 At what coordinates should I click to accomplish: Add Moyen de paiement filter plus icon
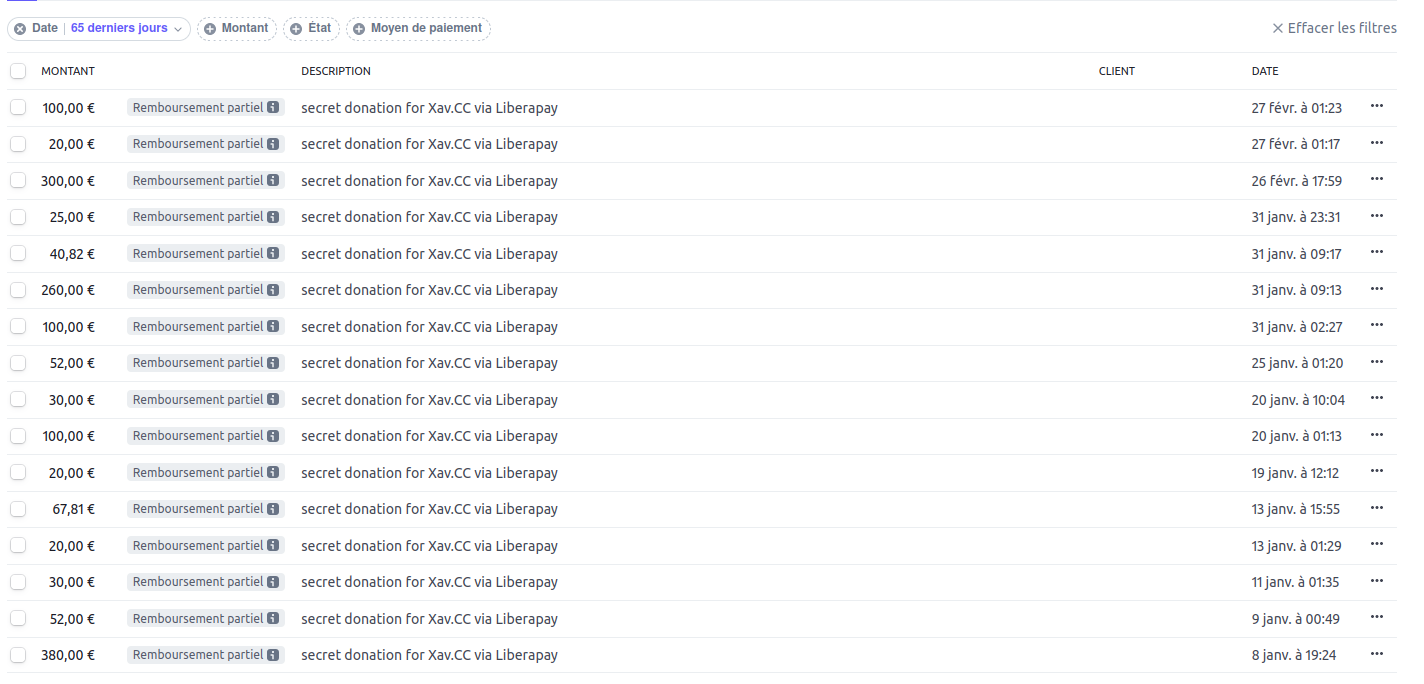(359, 29)
